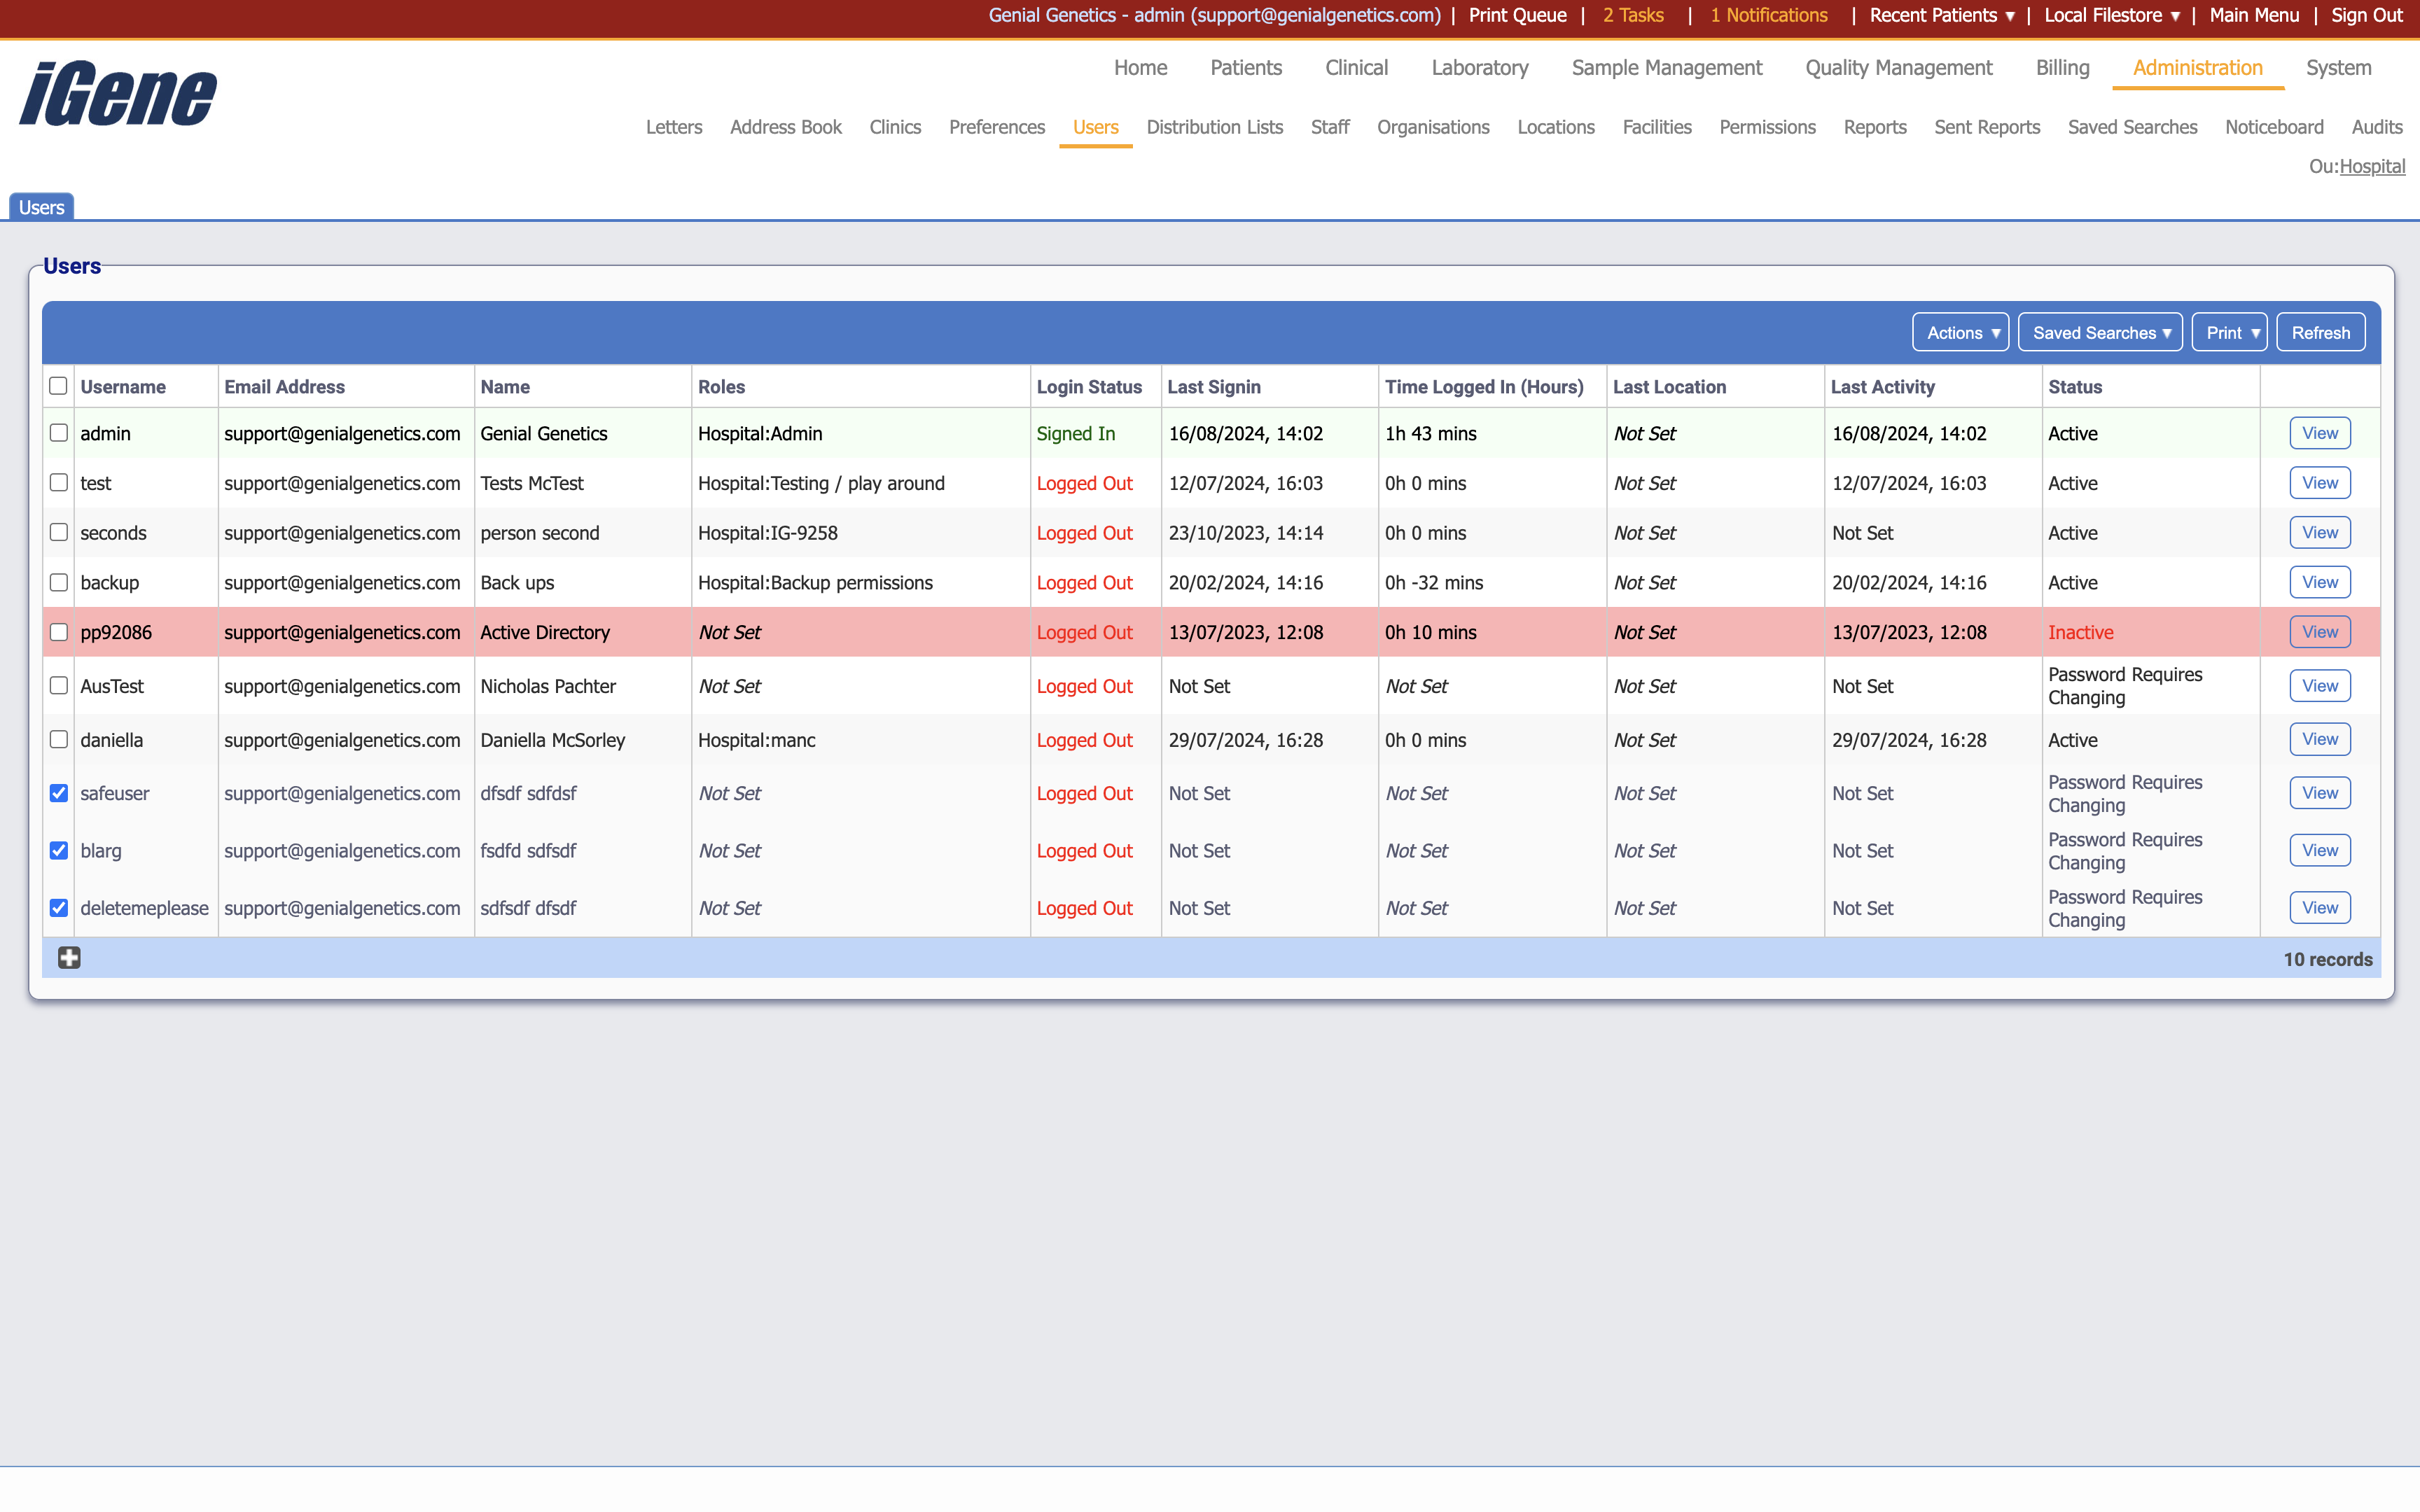The image size is (2420, 1512).
Task: Expand Recent Patients menu in top bar
Action: (1941, 15)
